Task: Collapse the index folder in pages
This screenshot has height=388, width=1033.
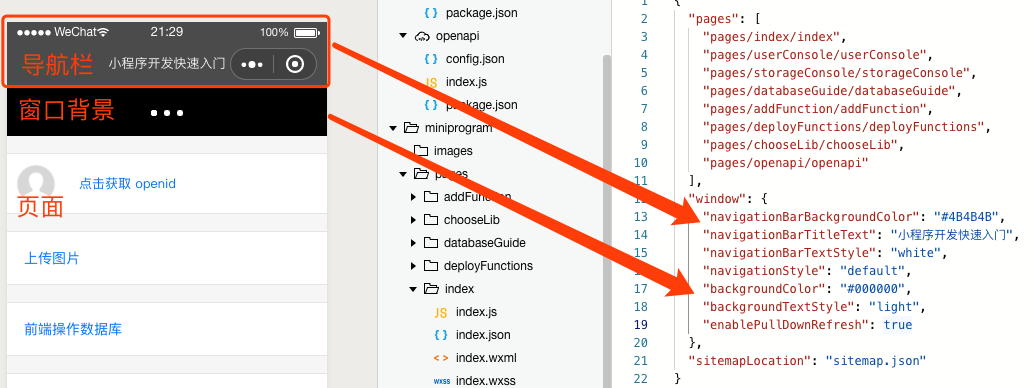Action: [413, 289]
